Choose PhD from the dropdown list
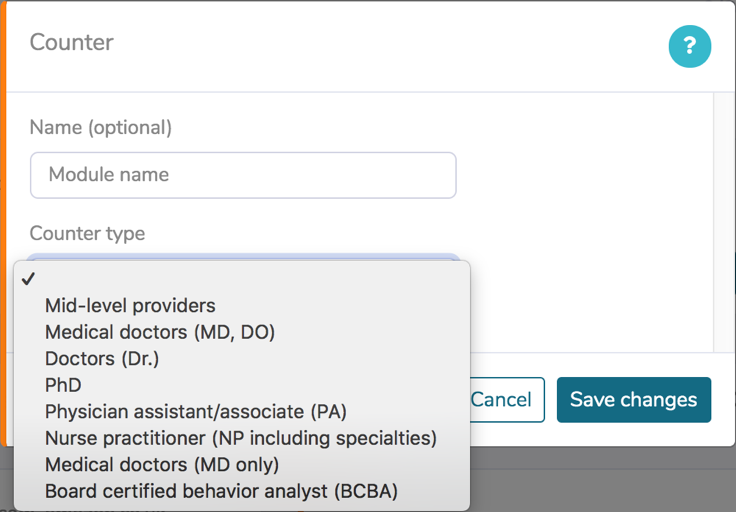This screenshot has width=736, height=512. click(242, 385)
